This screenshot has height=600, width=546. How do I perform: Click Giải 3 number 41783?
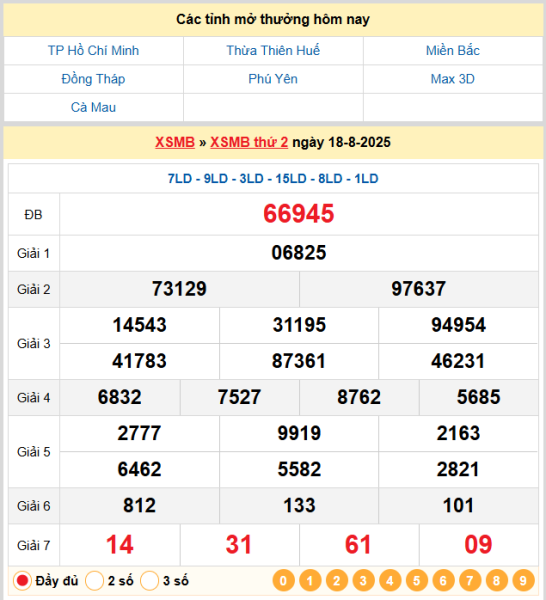[140, 361]
